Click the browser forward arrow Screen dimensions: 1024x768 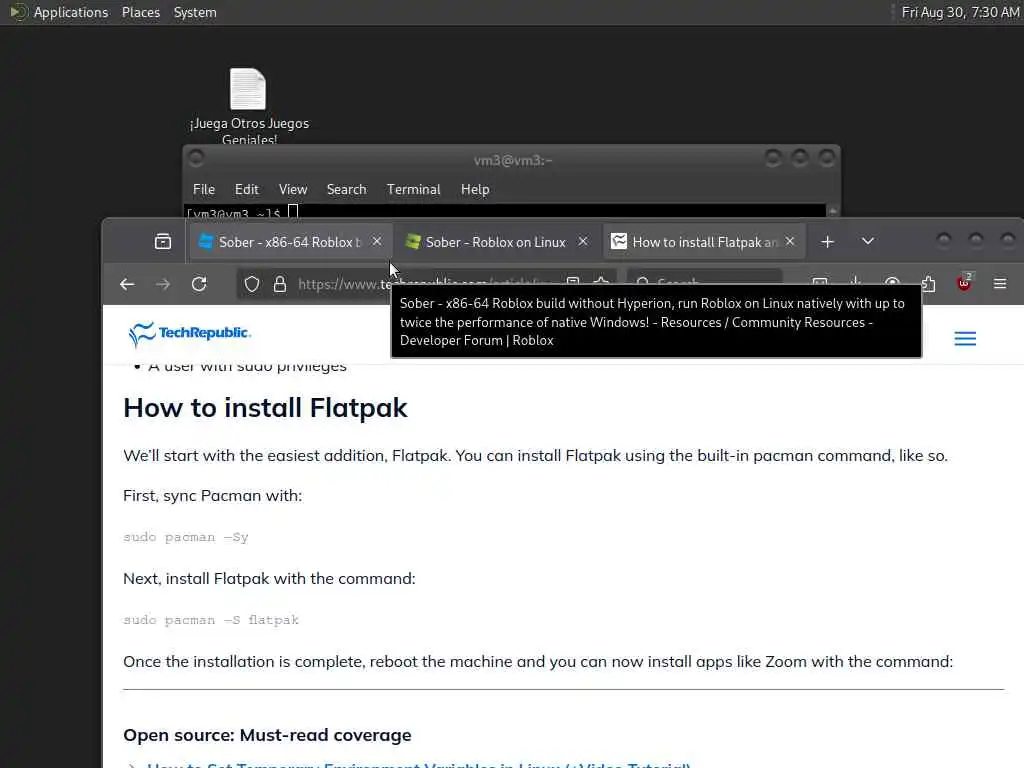coord(163,284)
